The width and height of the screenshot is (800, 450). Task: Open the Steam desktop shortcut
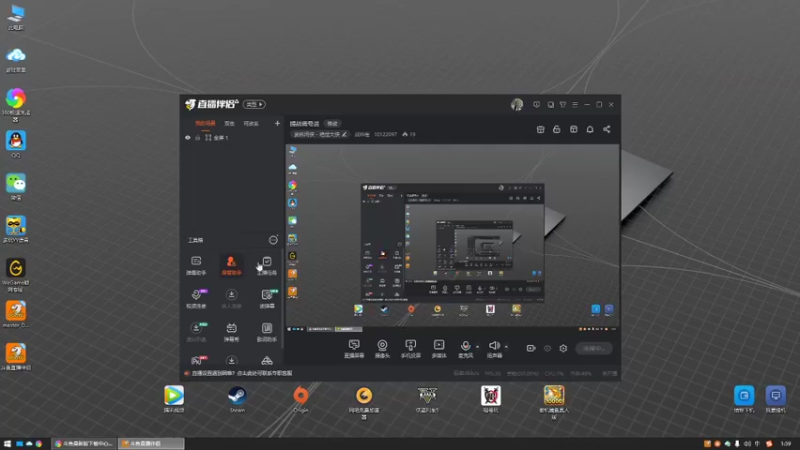click(237, 399)
